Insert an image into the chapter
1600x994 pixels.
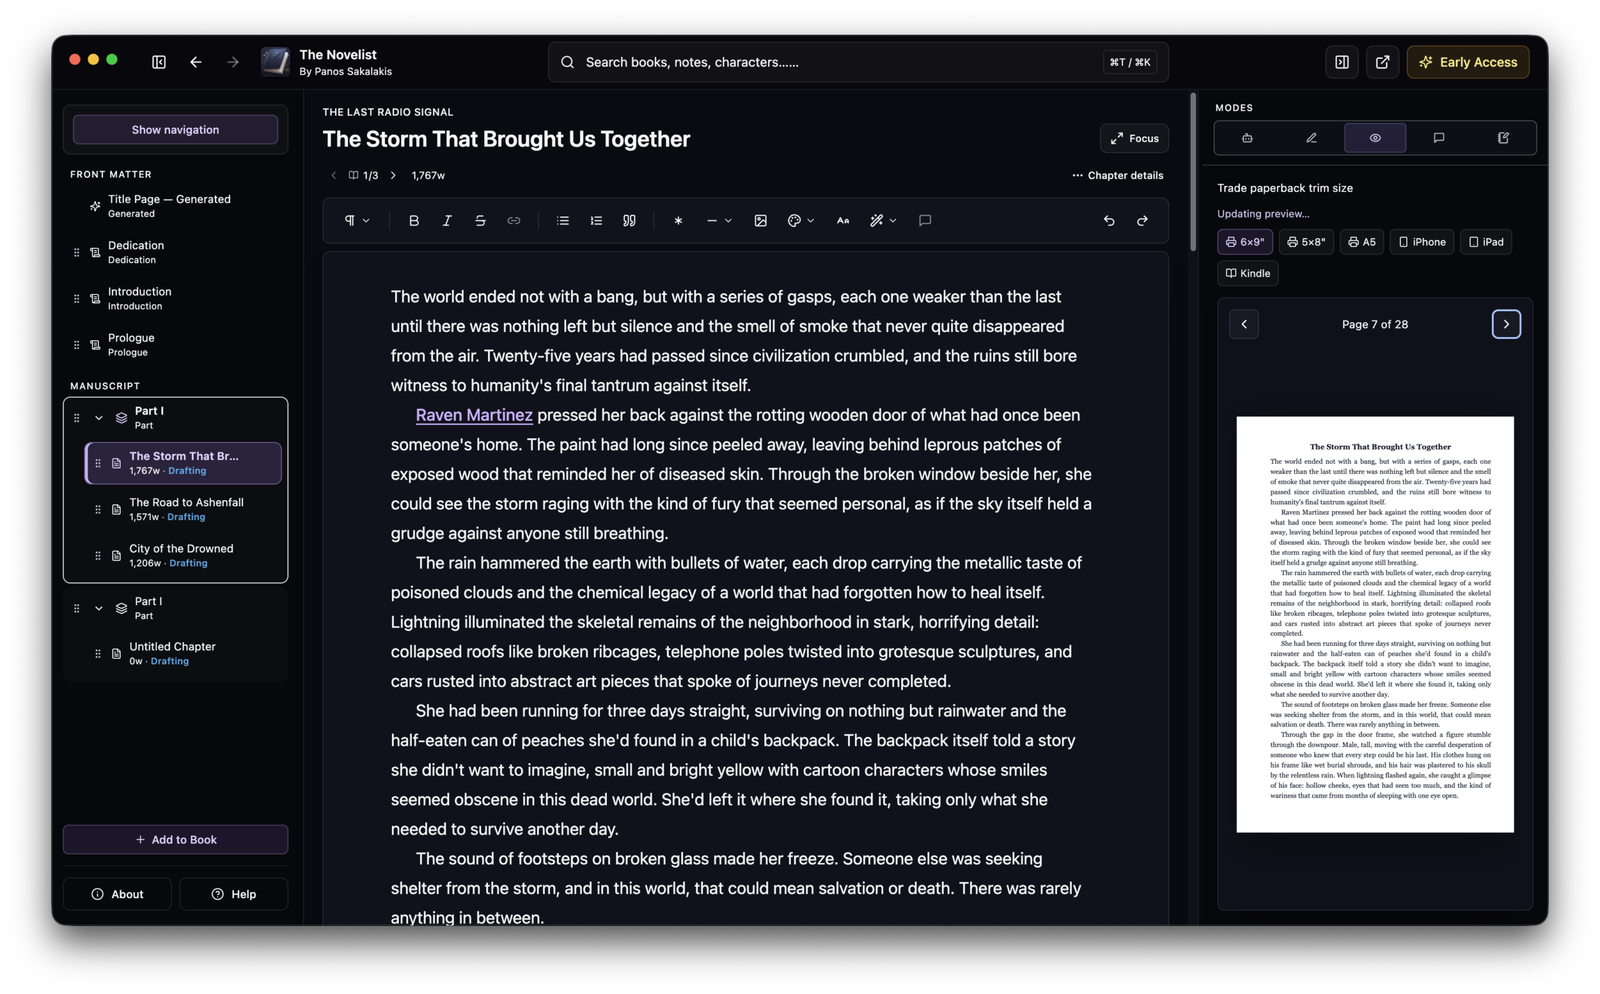[x=761, y=221]
